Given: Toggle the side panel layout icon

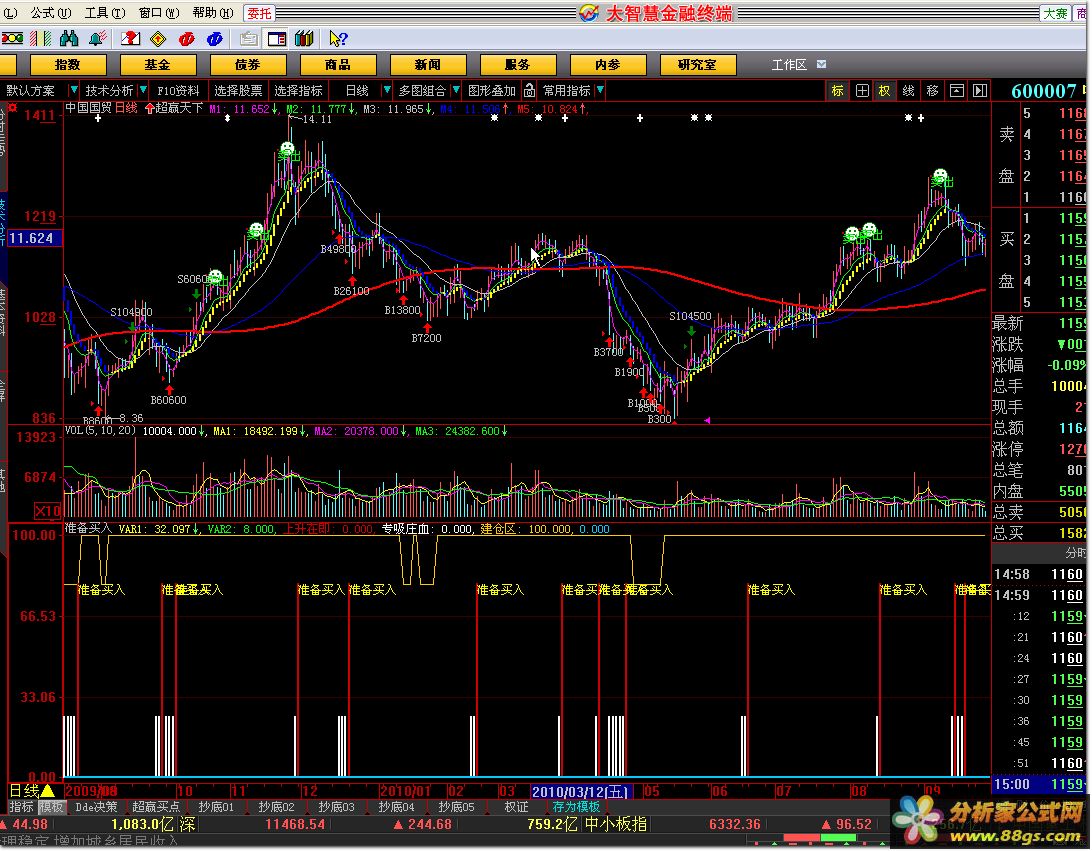Looking at the screenshot, I should [x=276, y=39].
